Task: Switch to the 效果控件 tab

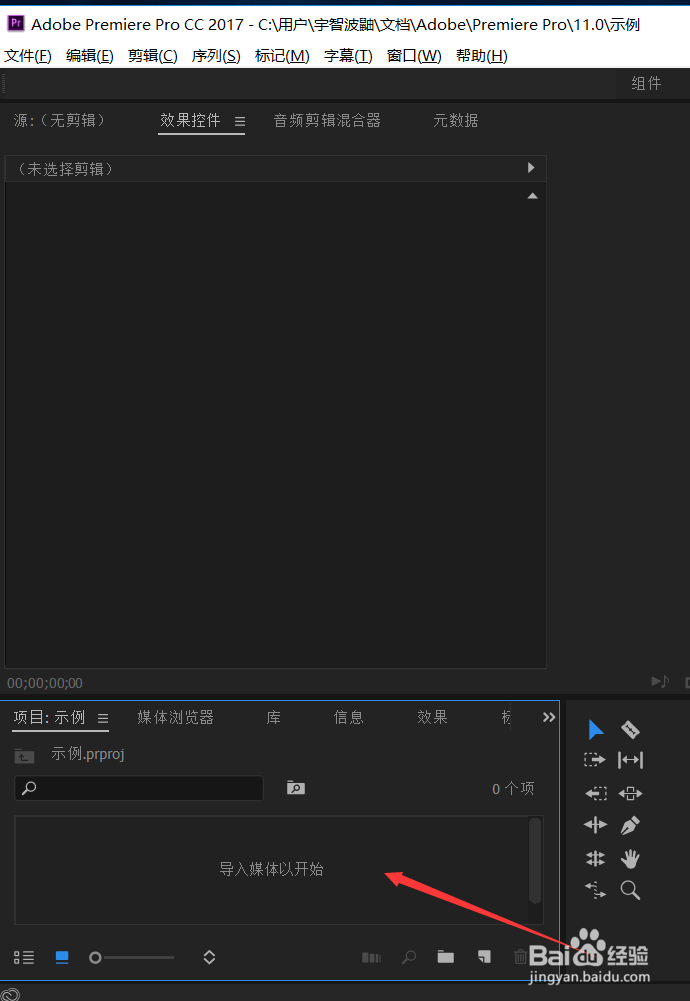Action: click(x=190, y=120)
